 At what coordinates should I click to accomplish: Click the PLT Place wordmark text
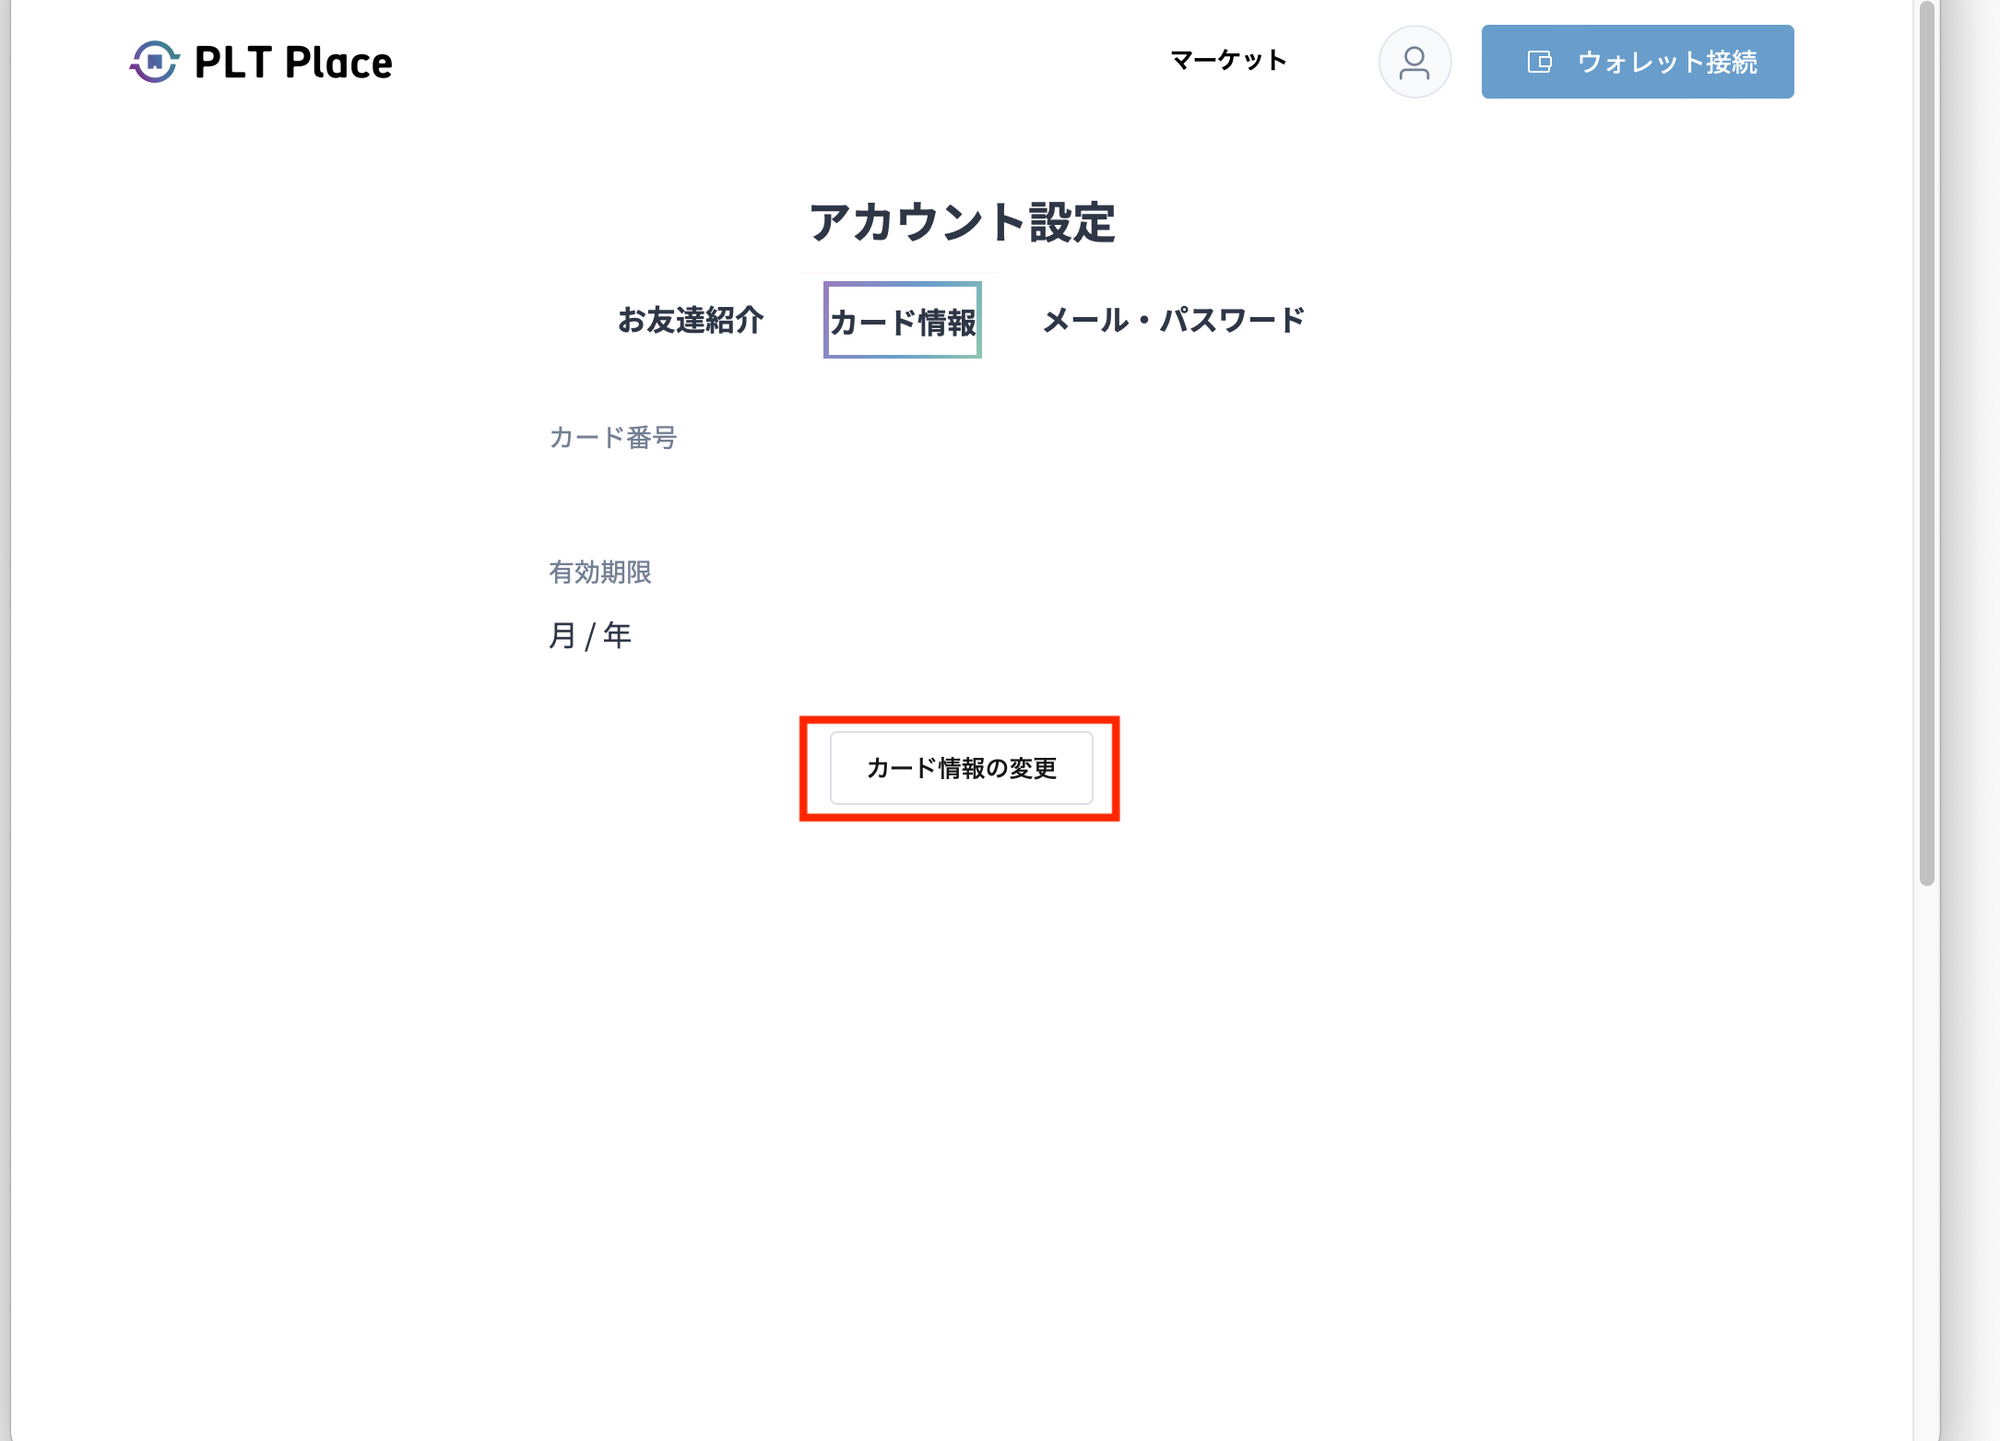(x=293, y=62)
